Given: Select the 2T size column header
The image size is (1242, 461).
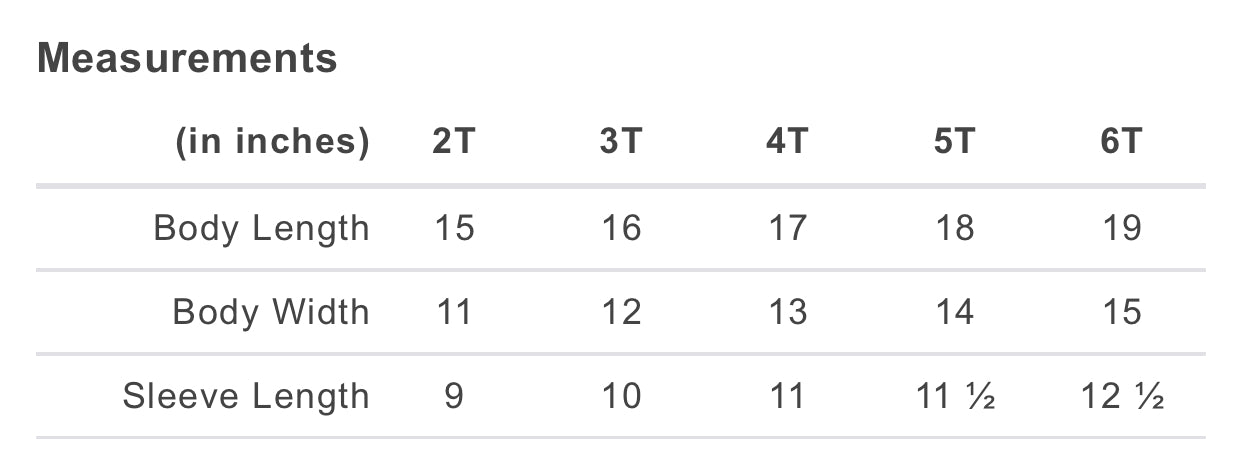Looking at the screenshot, I should (x=454, y=142).
